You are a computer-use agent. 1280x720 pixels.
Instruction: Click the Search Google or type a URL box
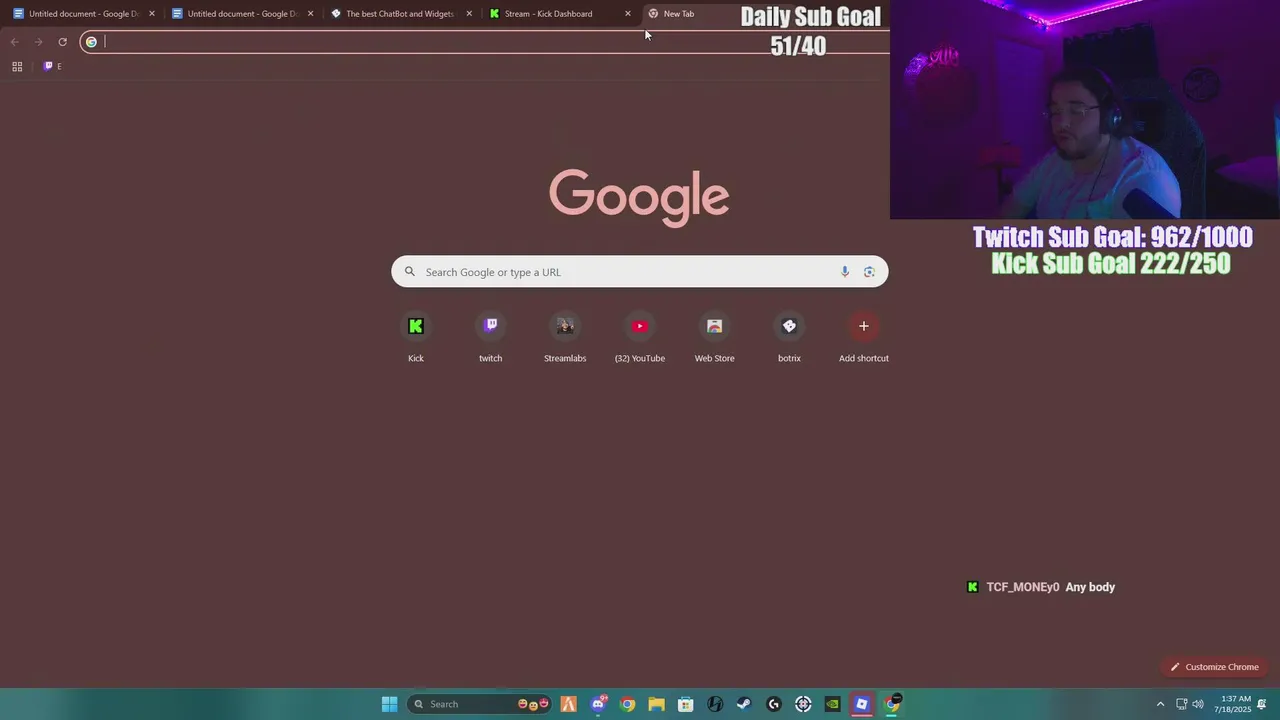coord(639,272)
